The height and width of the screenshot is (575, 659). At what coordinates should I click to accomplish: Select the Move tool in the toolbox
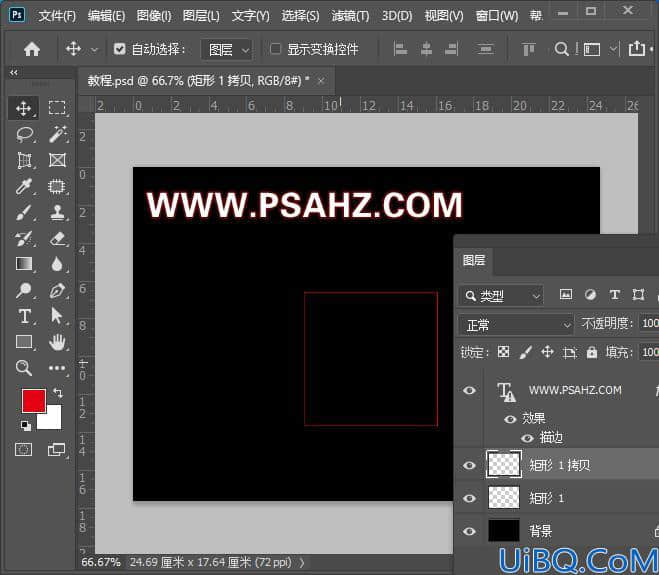(24, 108)
